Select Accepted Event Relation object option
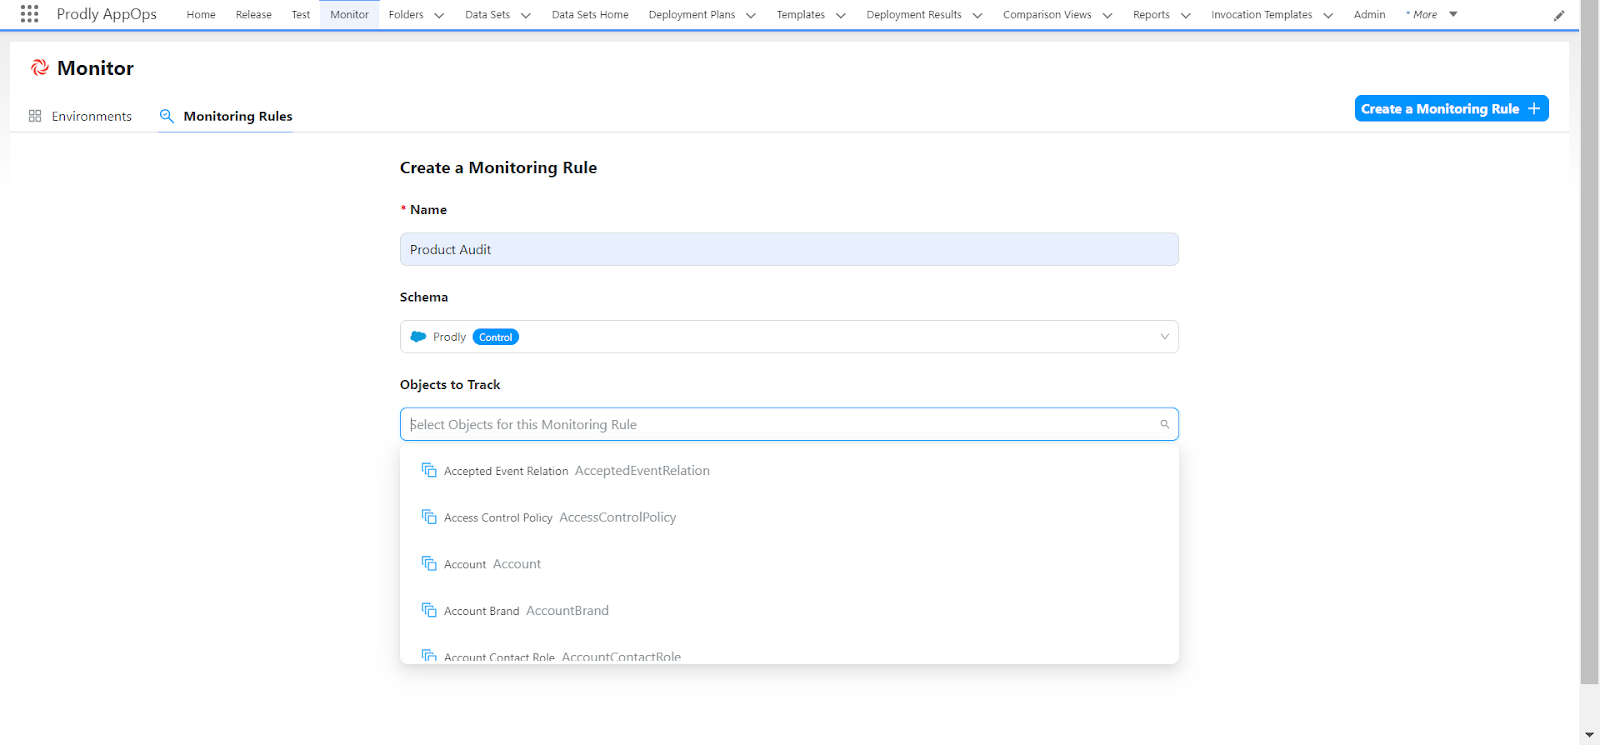 click(789, 470)
